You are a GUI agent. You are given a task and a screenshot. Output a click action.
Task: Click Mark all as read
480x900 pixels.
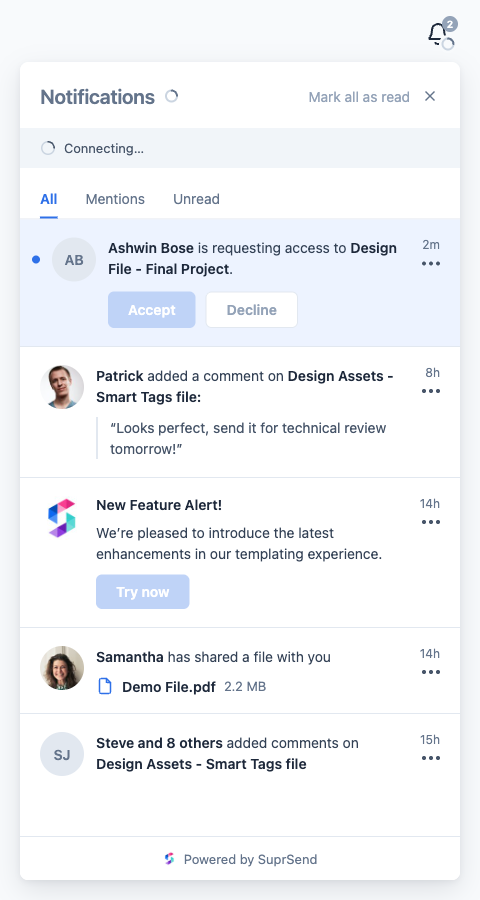[359, 97]
